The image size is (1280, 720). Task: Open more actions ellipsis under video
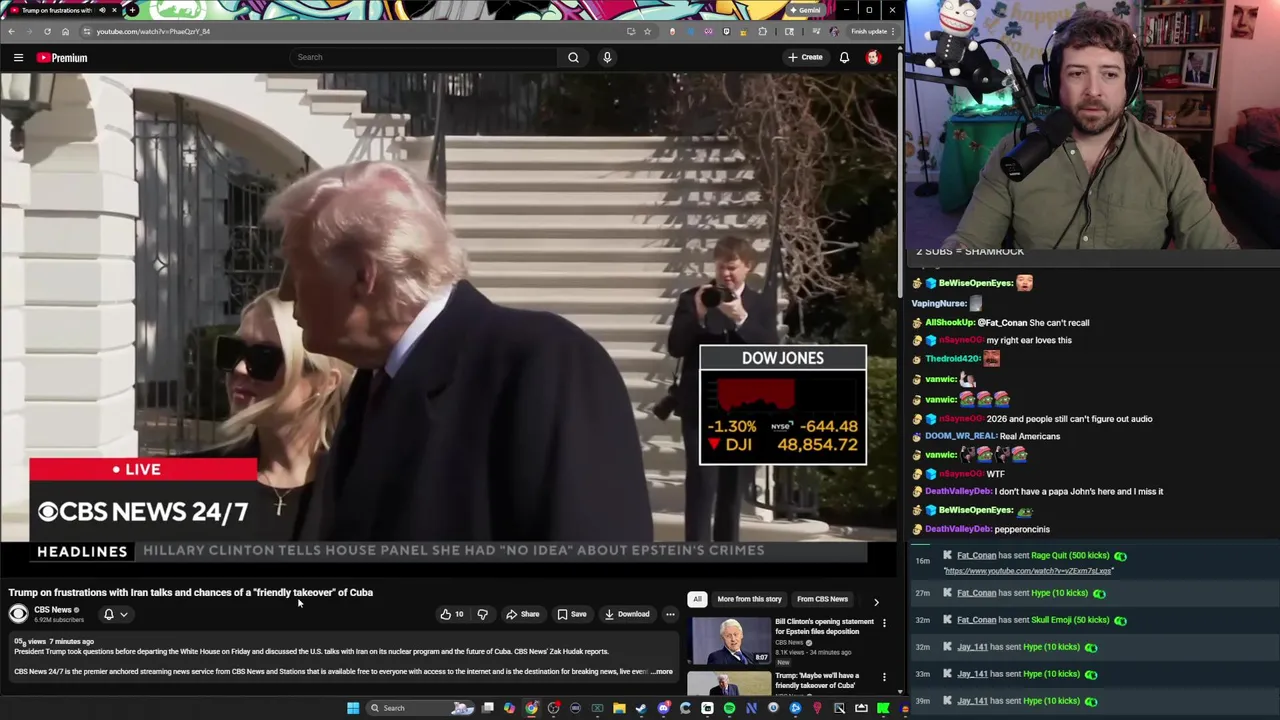point(671,614)
